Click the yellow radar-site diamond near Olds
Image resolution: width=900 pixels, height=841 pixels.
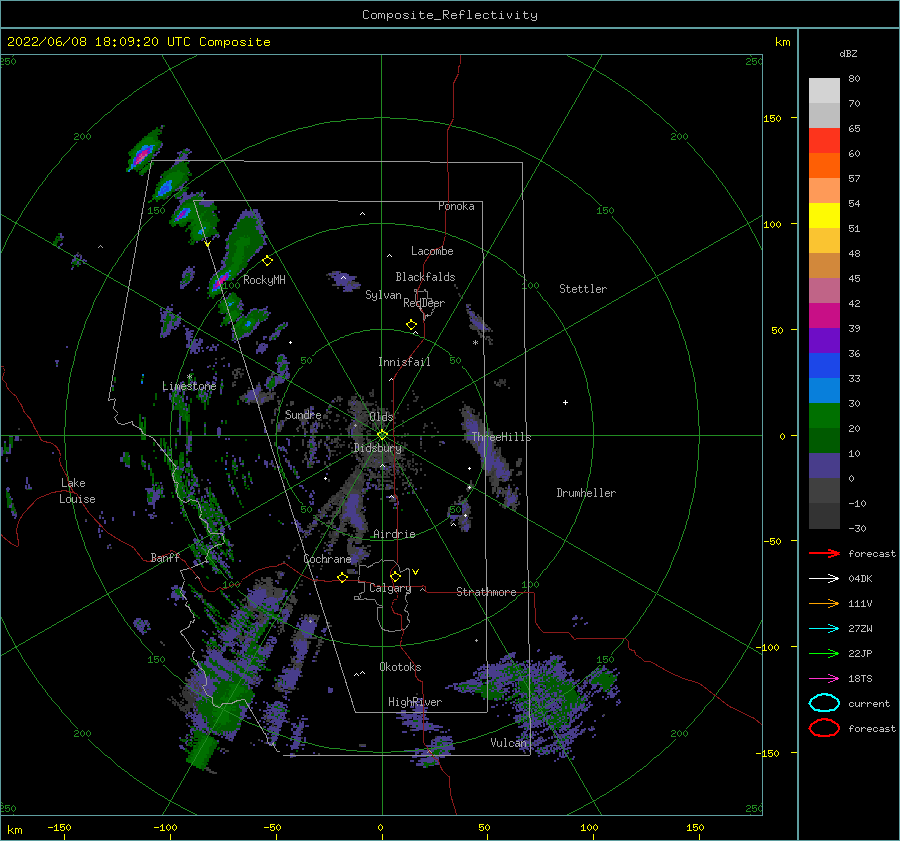[382, 435]
